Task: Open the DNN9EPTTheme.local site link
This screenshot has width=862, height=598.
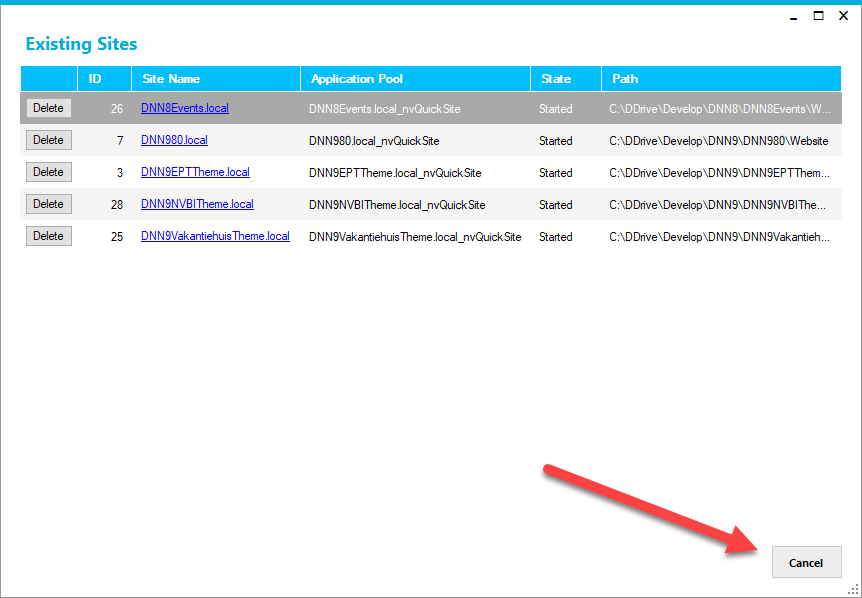Action: coord(195,172)
